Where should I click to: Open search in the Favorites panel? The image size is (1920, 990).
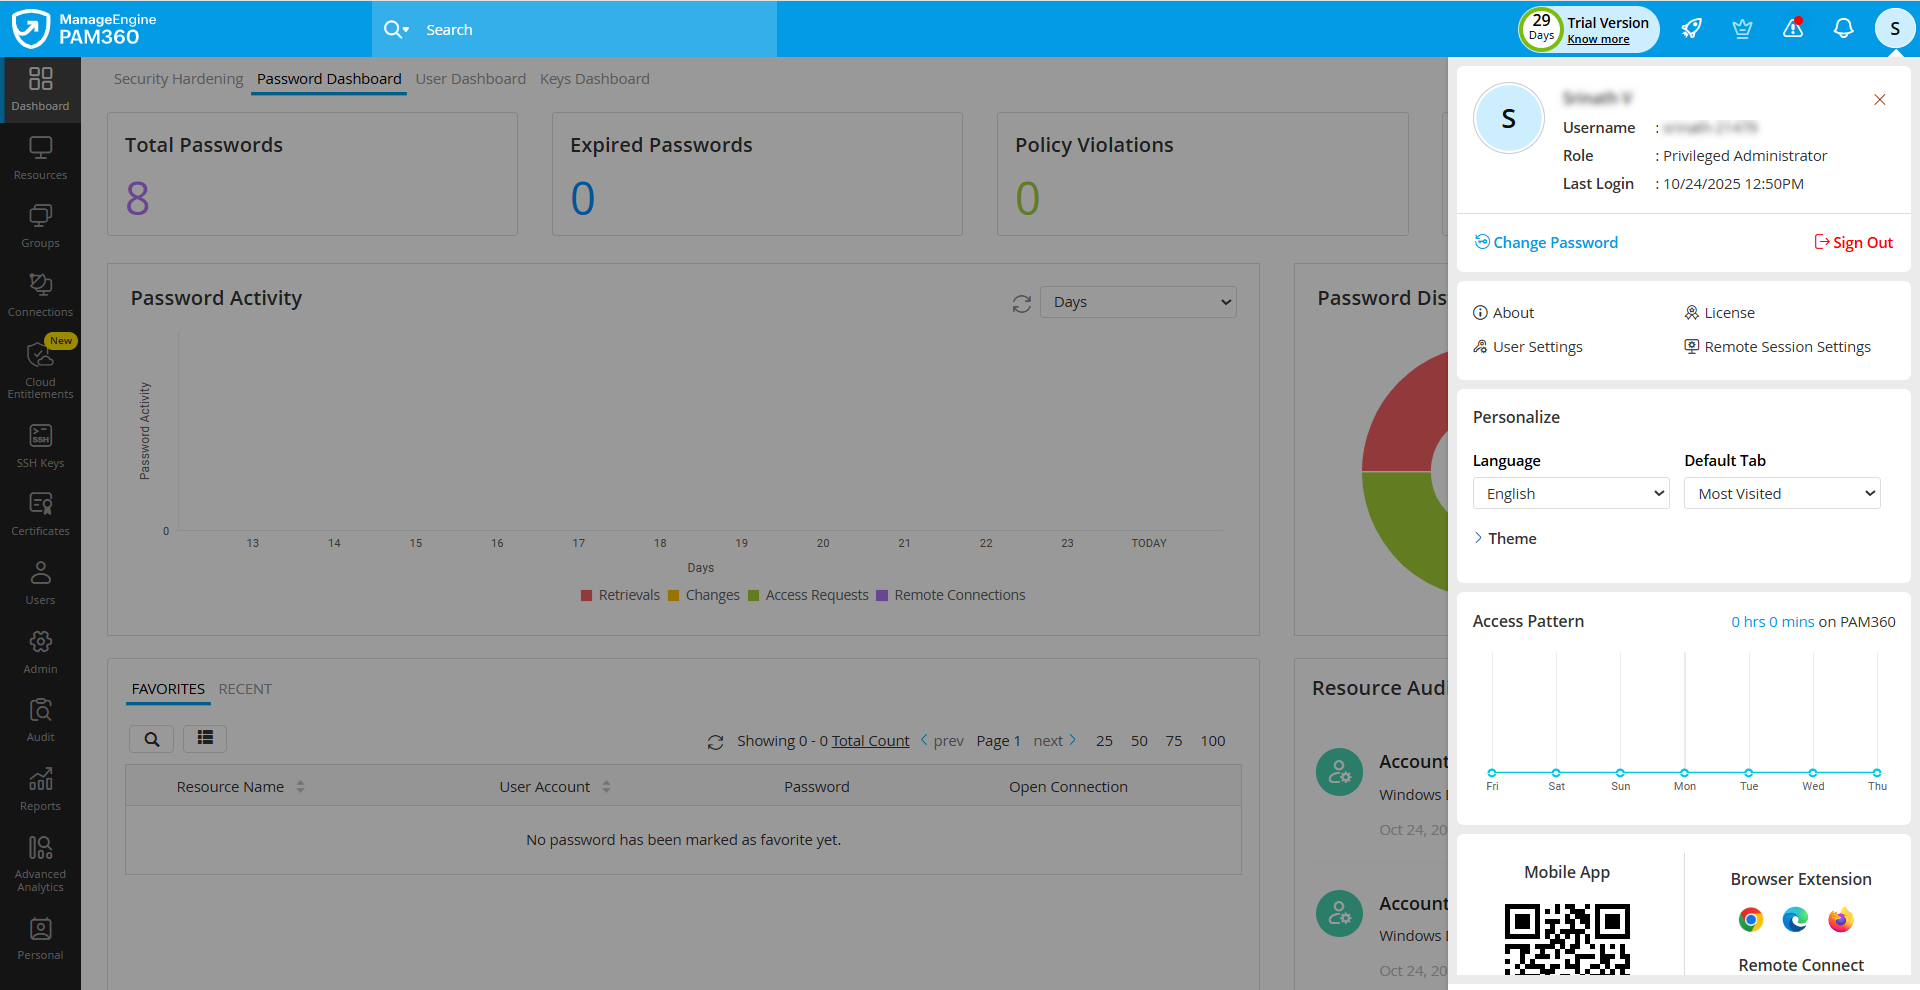(151, 739)
